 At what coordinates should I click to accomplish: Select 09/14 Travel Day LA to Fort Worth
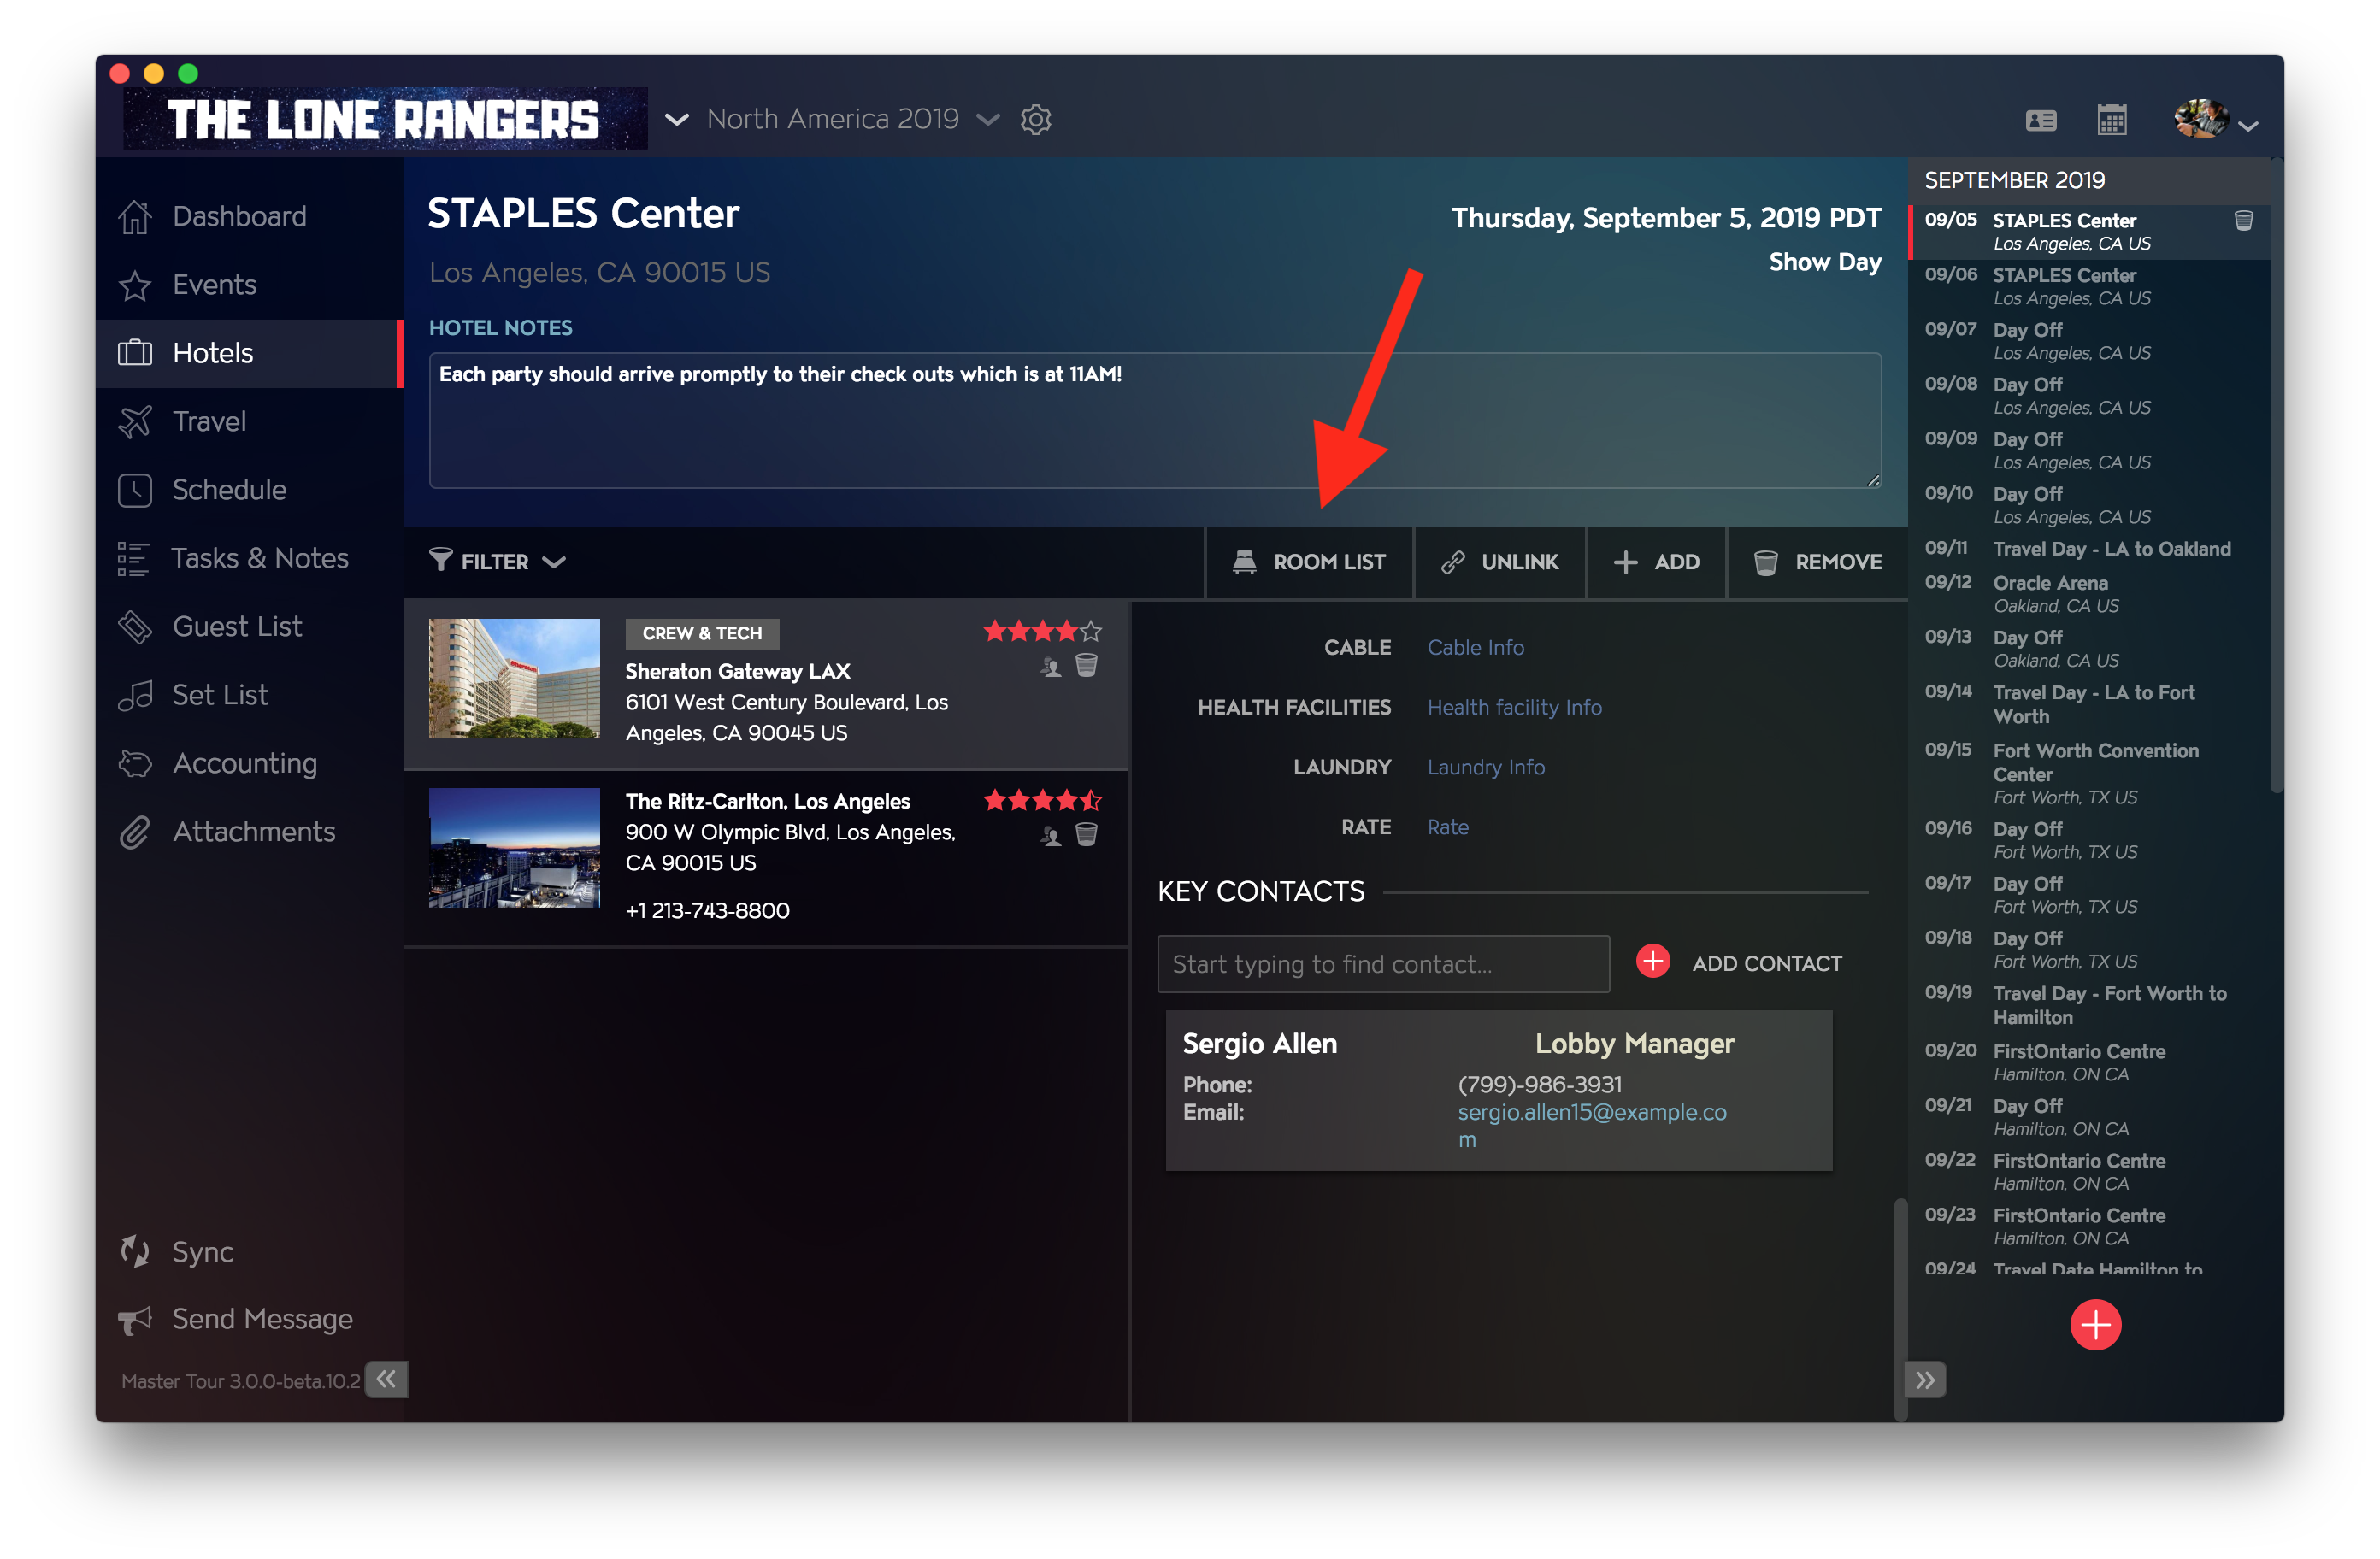coord(2088,704)
